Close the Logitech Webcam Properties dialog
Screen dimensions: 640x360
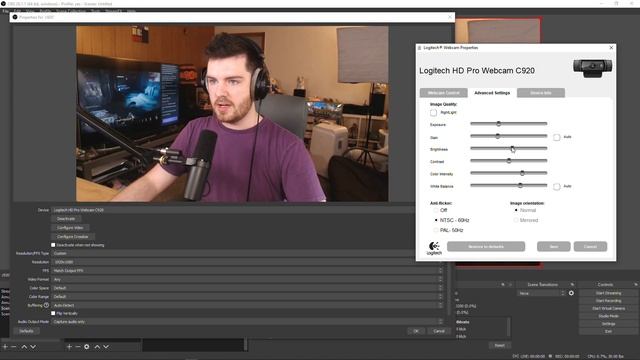[x=611, y=48]
